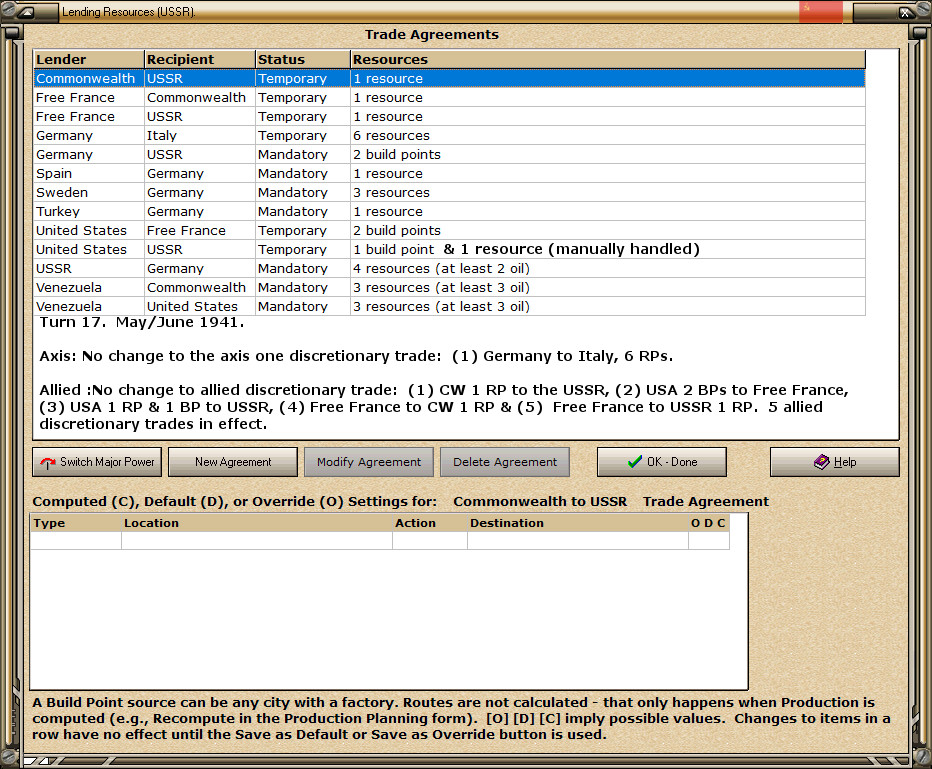Image resolution: width=932 pixels, height=769 pixels.
Task: Click the O D C column header
Action: coord(709,523)
